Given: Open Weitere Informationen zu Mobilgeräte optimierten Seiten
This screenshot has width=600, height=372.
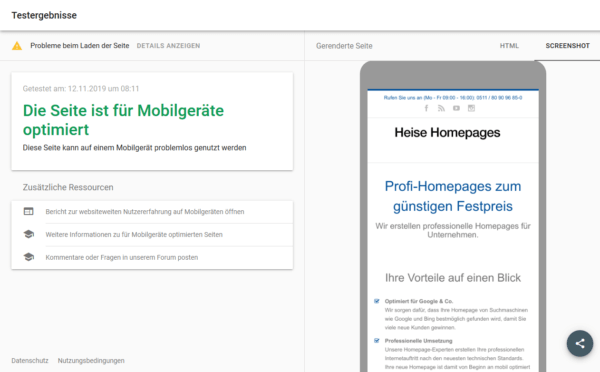Looking at the screenshot, I should (x=134, y=235).
